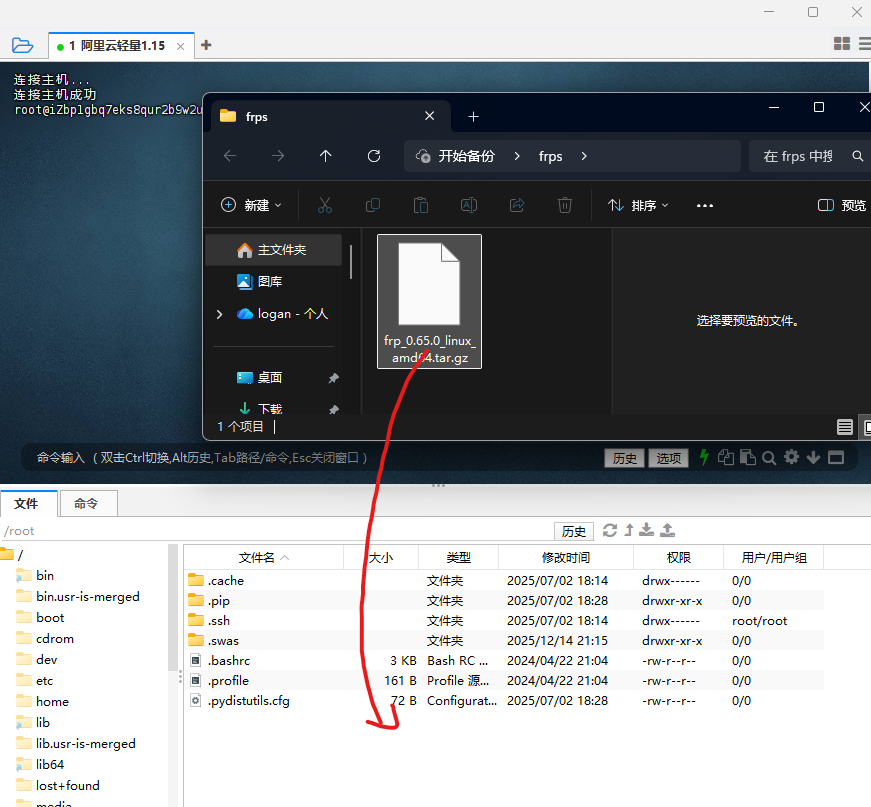Refresh the frps Explorer folder
This screenshot has width=871, height=807.
click(x=374, y=156)
